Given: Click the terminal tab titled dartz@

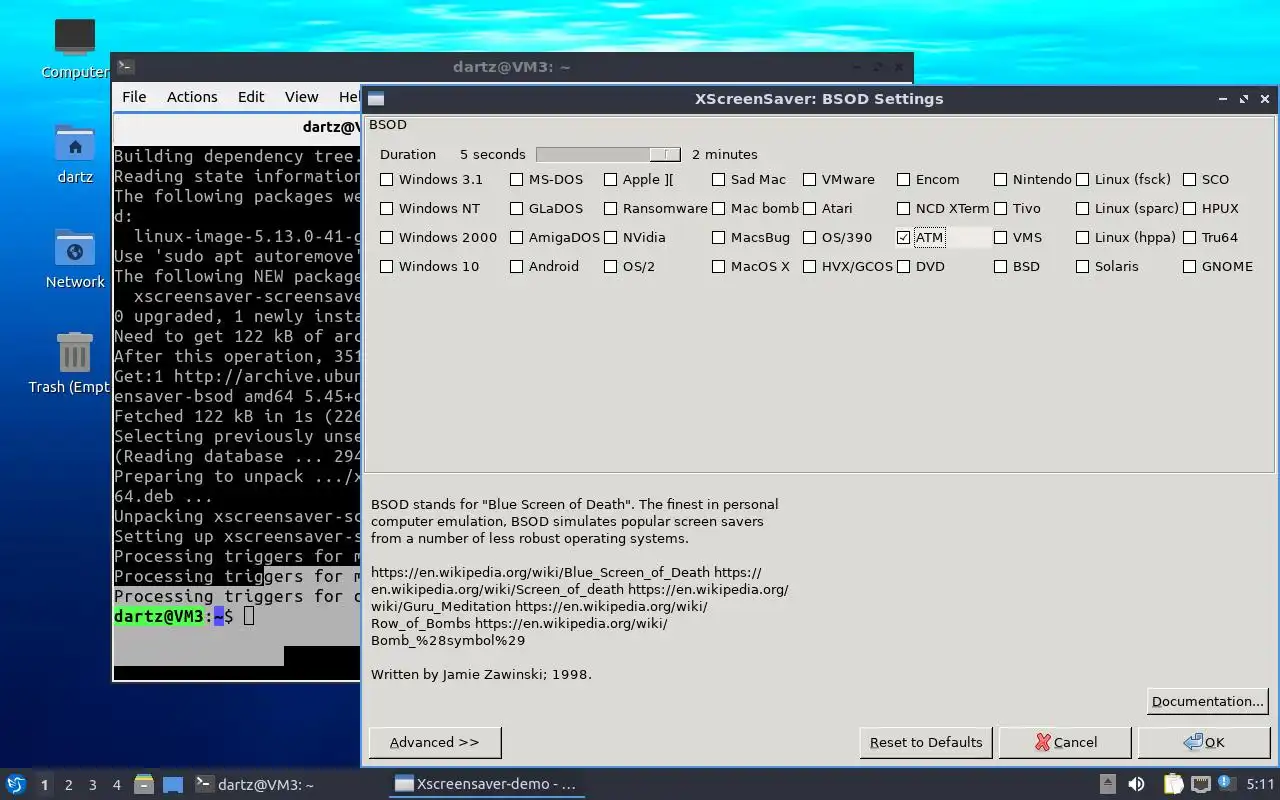Looking at the screenshot, I should click(x=236, y=127).
